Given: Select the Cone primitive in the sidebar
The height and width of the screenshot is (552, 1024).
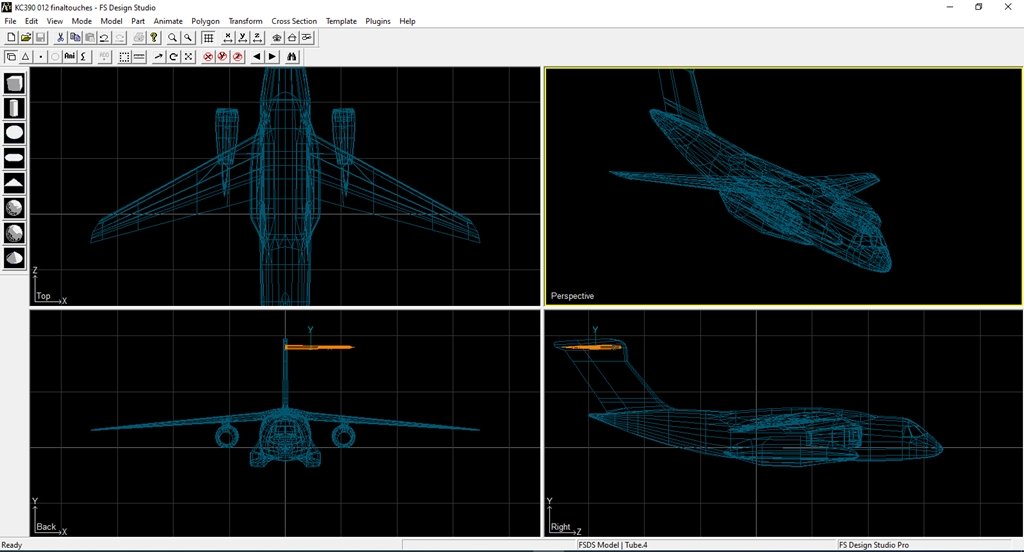Looking at the screenshot, I should (x=15, y=257).
